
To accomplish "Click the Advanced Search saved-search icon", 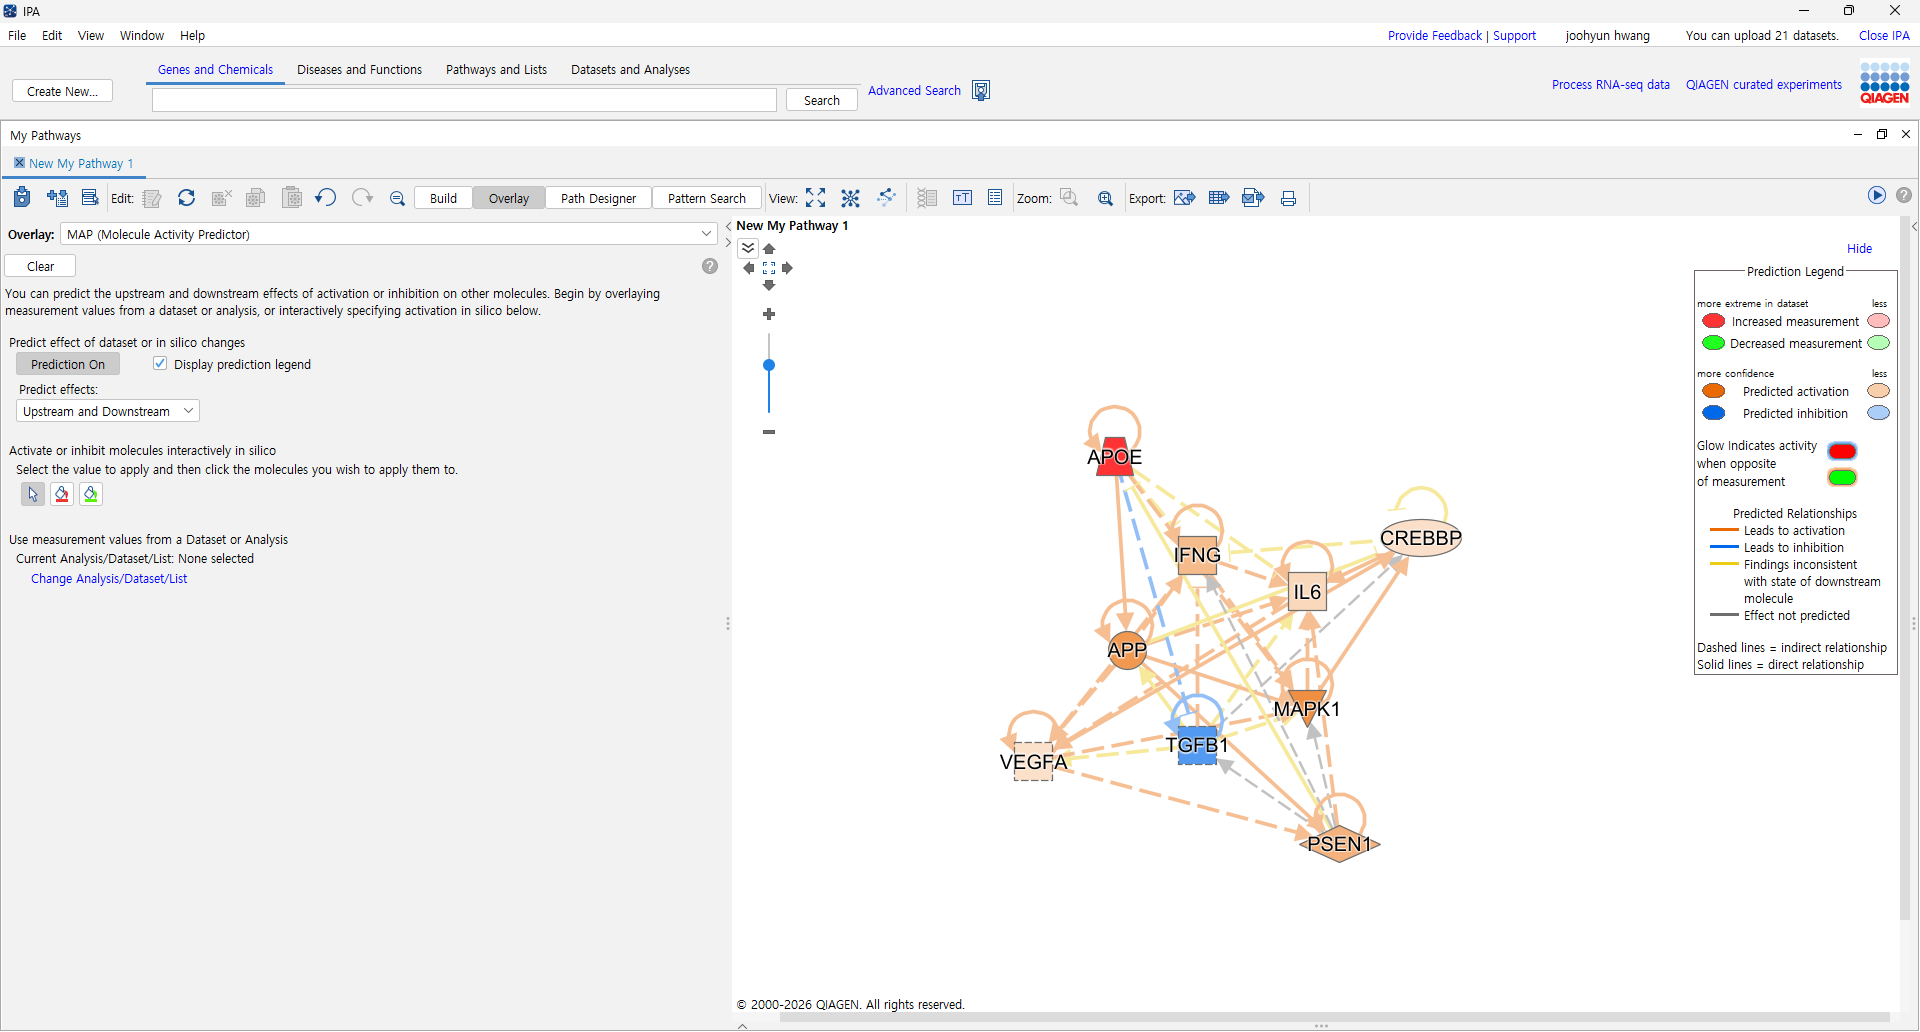I will click(x=981, y=91).
